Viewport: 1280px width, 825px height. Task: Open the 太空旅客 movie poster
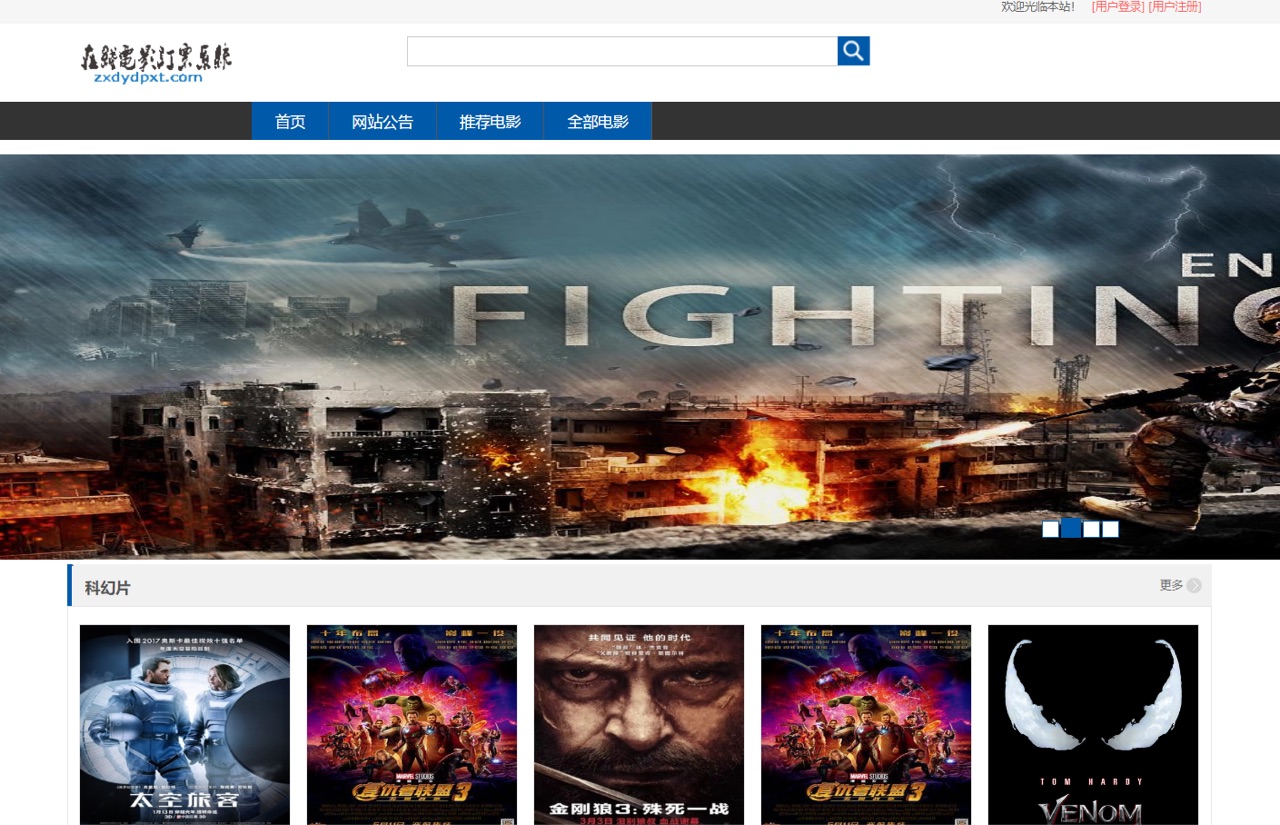click(185, 725)
